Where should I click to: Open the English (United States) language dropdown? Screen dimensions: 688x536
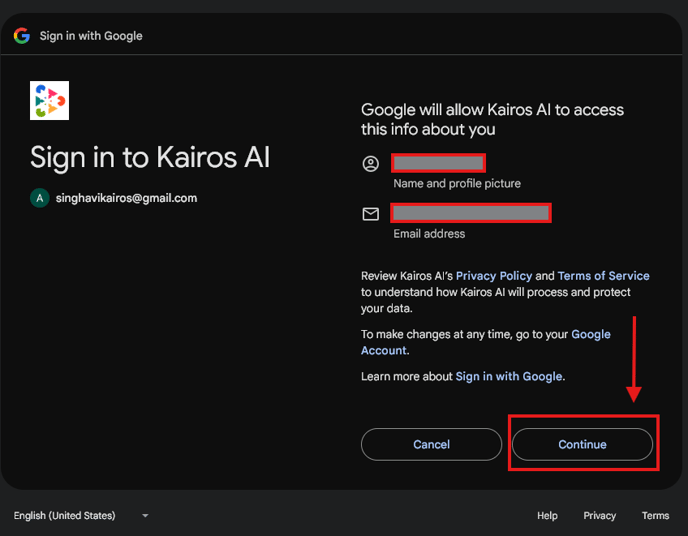(80, 516)
